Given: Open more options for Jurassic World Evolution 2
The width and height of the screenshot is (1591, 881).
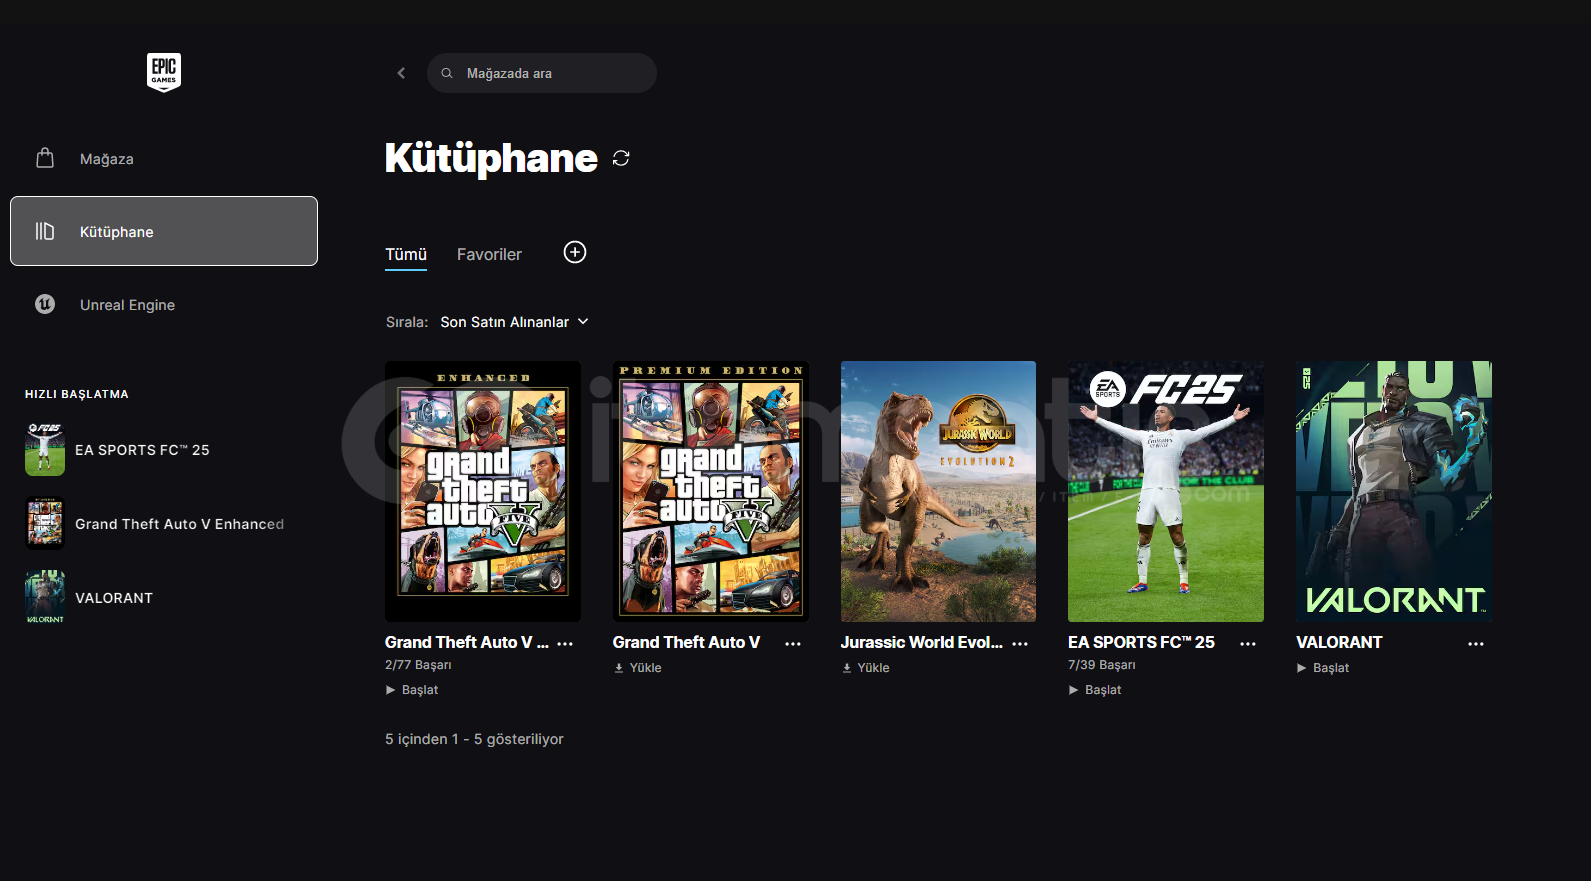Looking at the screenshot, I should pos(1020,644).
